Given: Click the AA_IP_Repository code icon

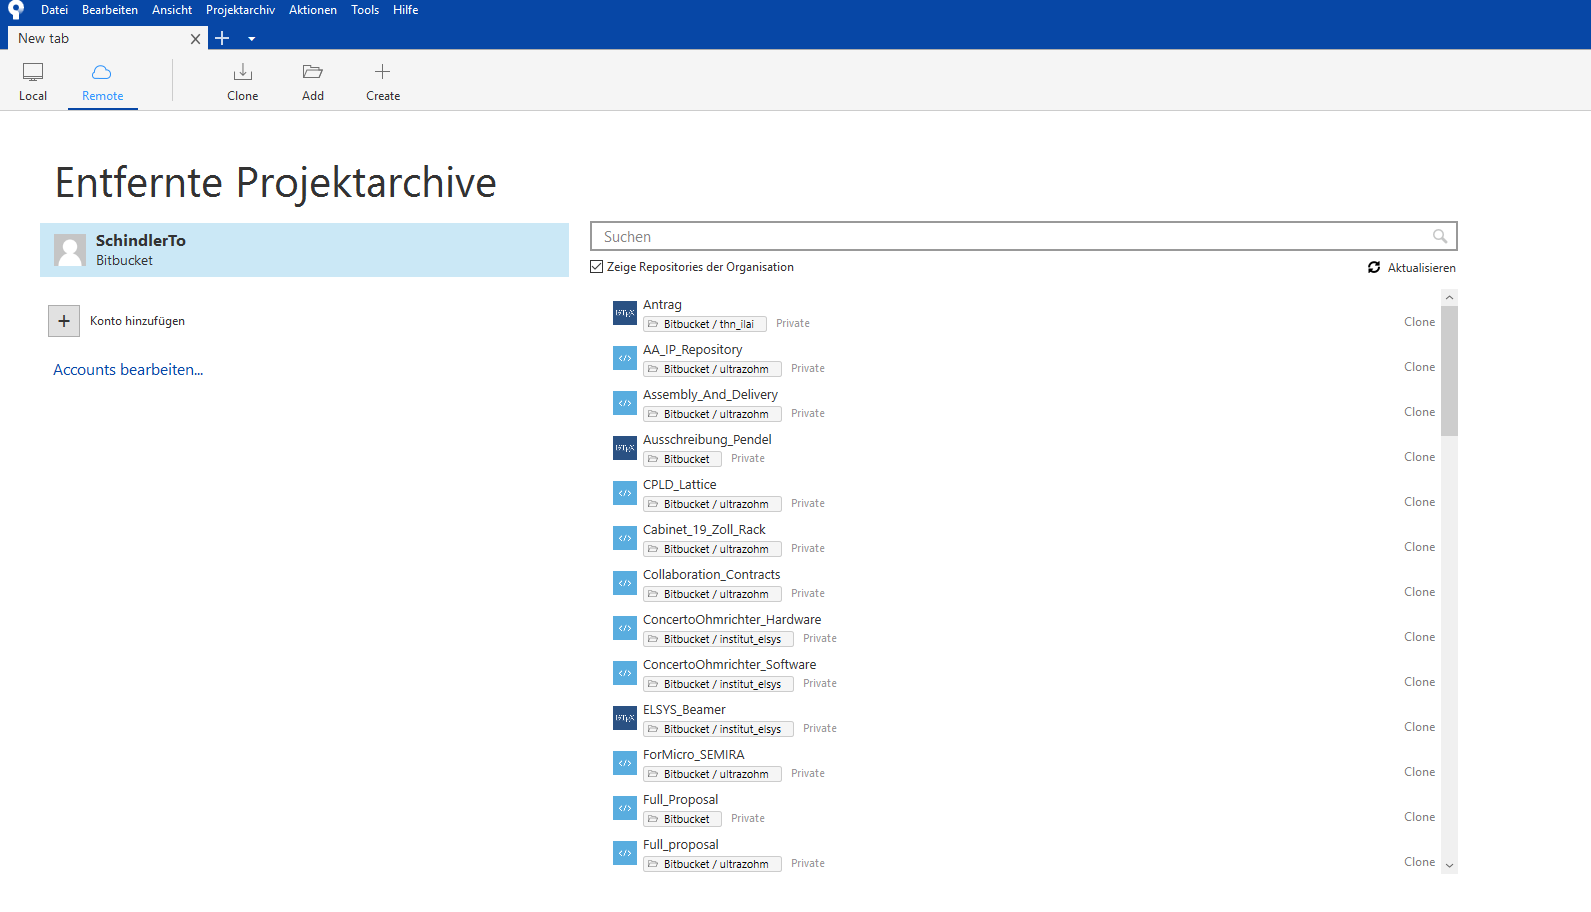Looking at the screenshot, I should (625, 358).
